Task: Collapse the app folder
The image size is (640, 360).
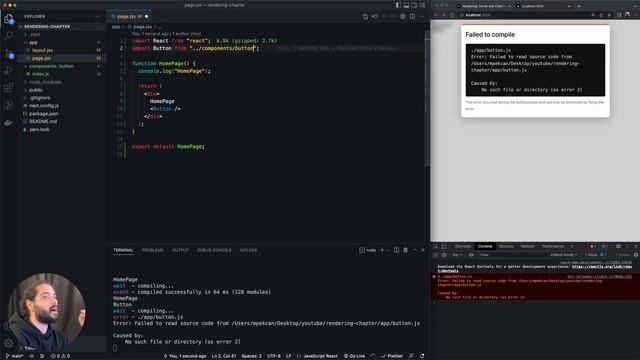Action: 33,42
